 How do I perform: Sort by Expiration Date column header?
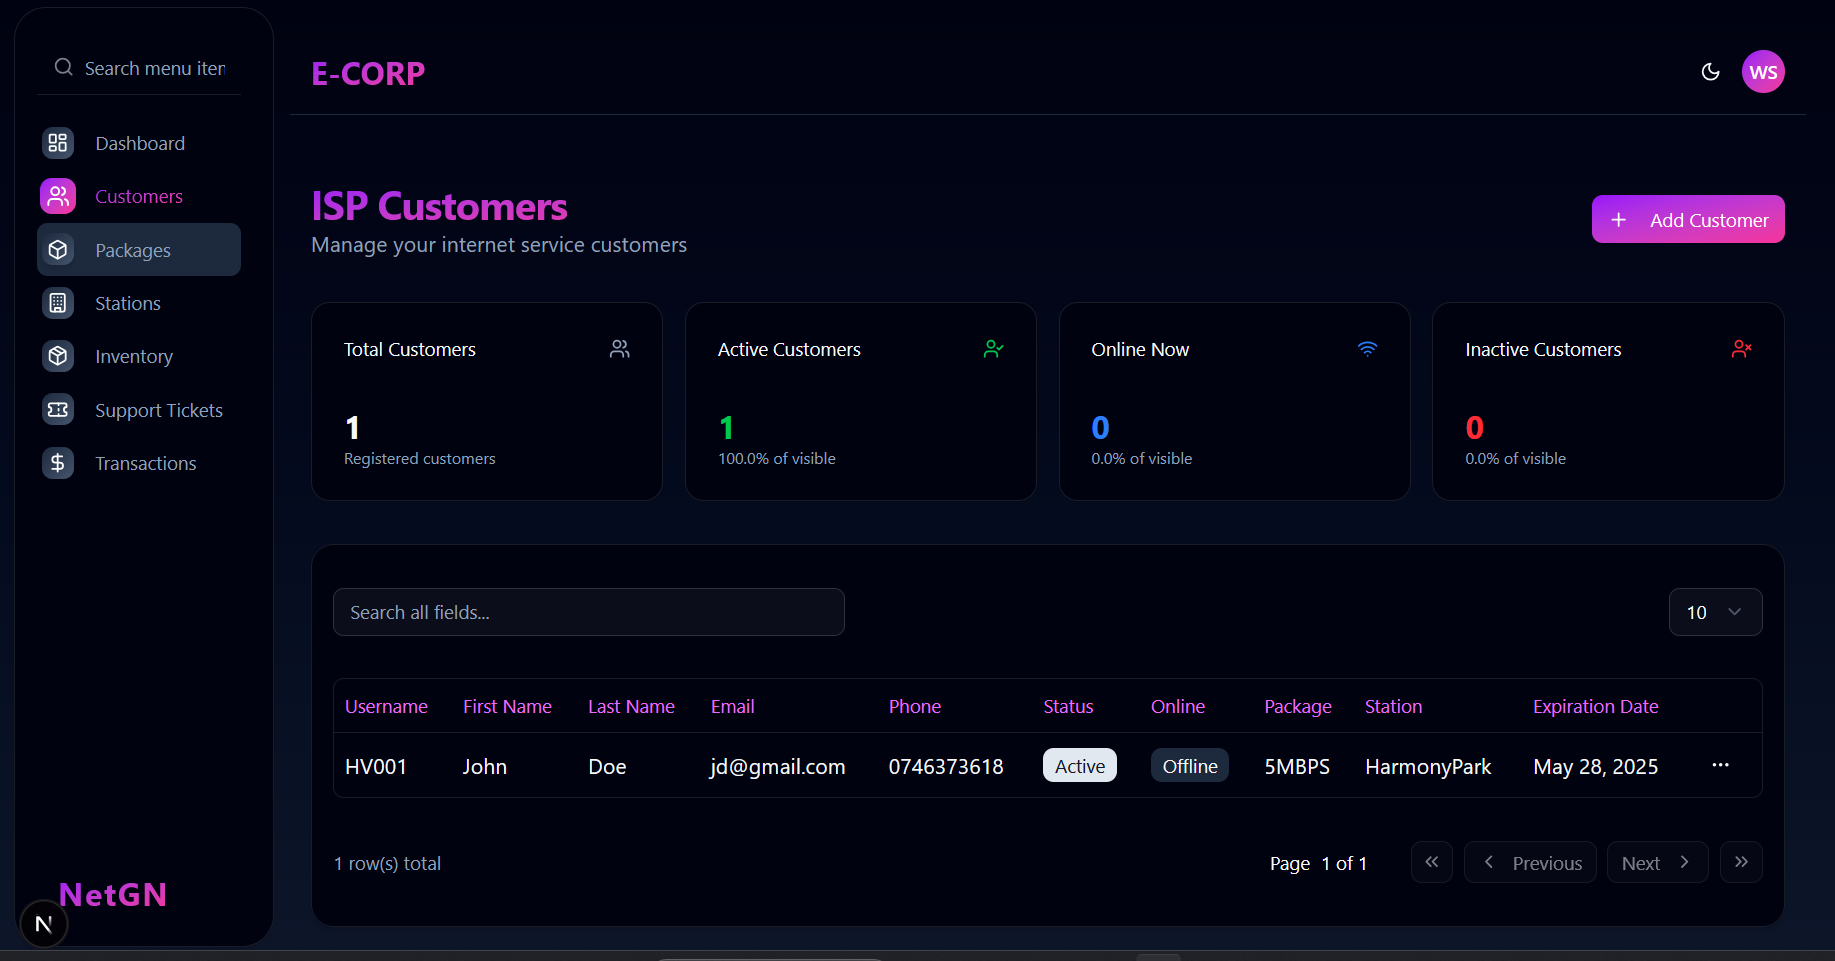point(1595,707)
